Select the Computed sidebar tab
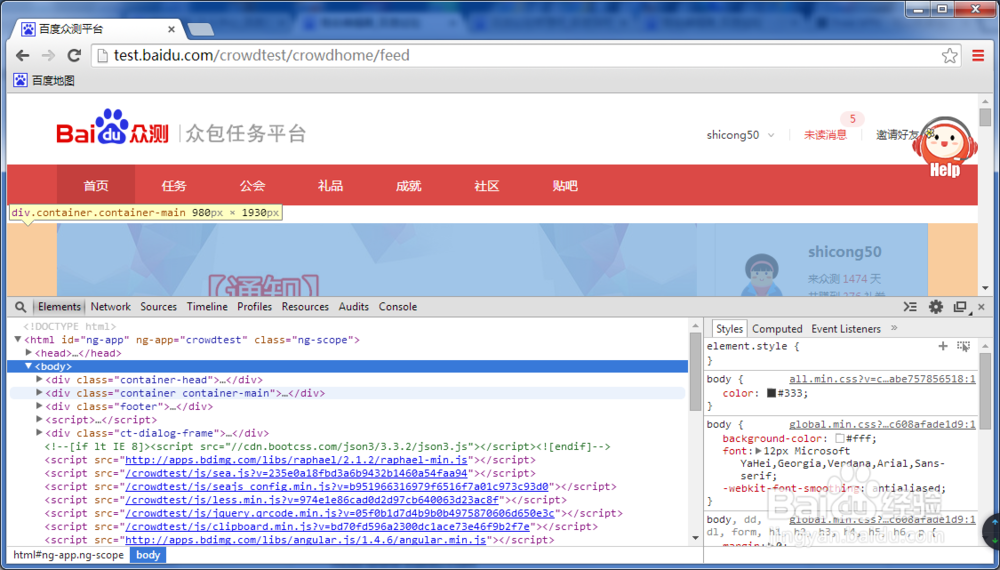This screenshot has height=570, width=1000. [x=777, y=329]
